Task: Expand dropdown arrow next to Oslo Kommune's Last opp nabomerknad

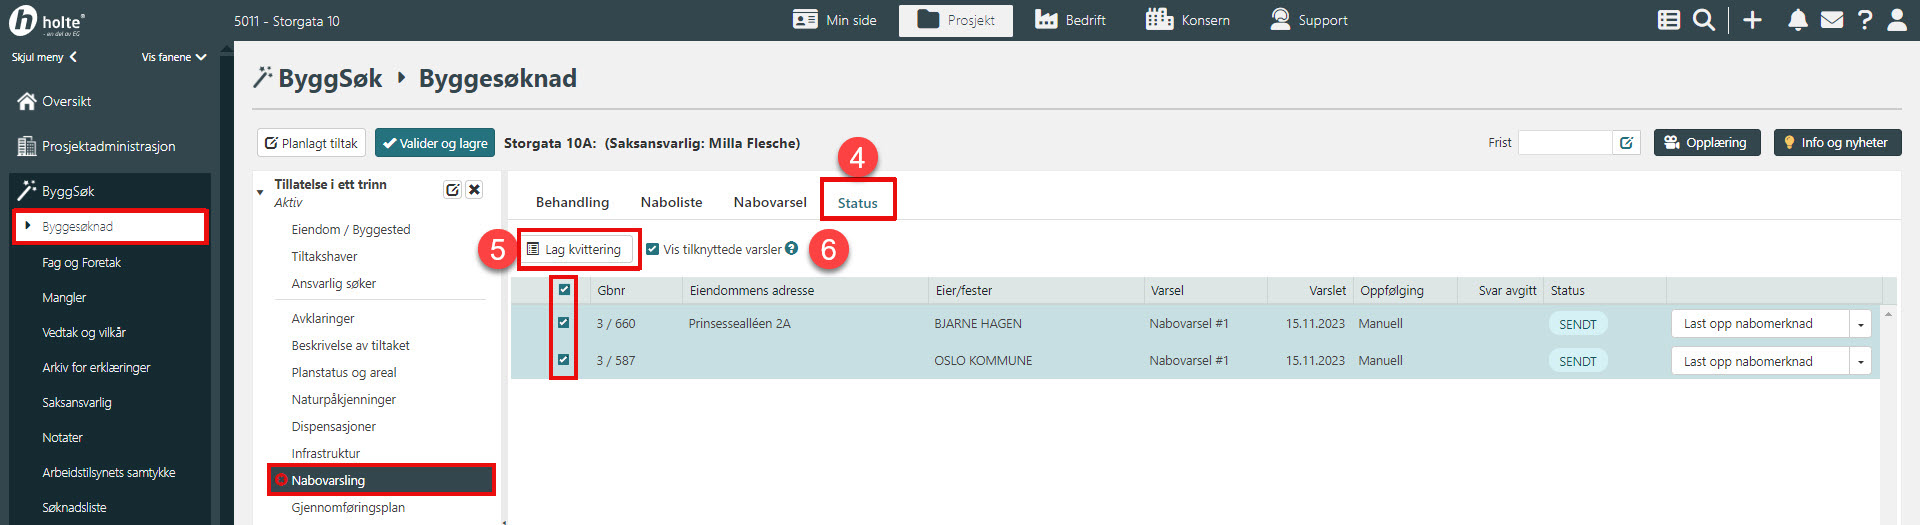Action: tap(1860, 362)
